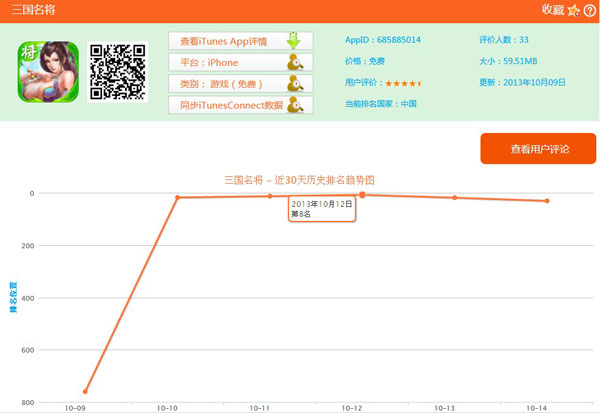Viewport: 600px width, 413px height.
Task: Click the QR code image
Action: click(117, 71)
